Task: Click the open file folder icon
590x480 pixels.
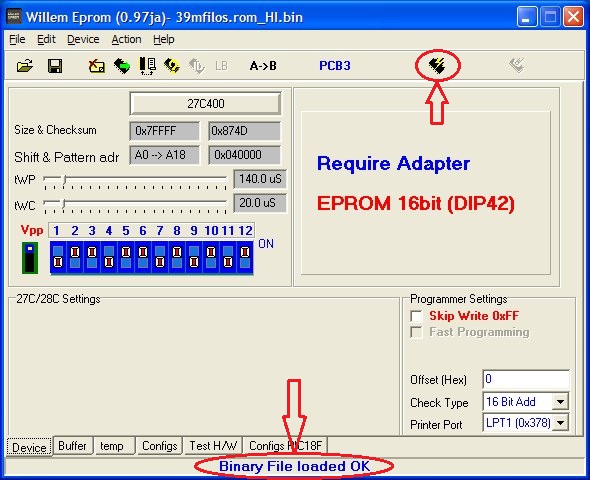Action: 25,66
